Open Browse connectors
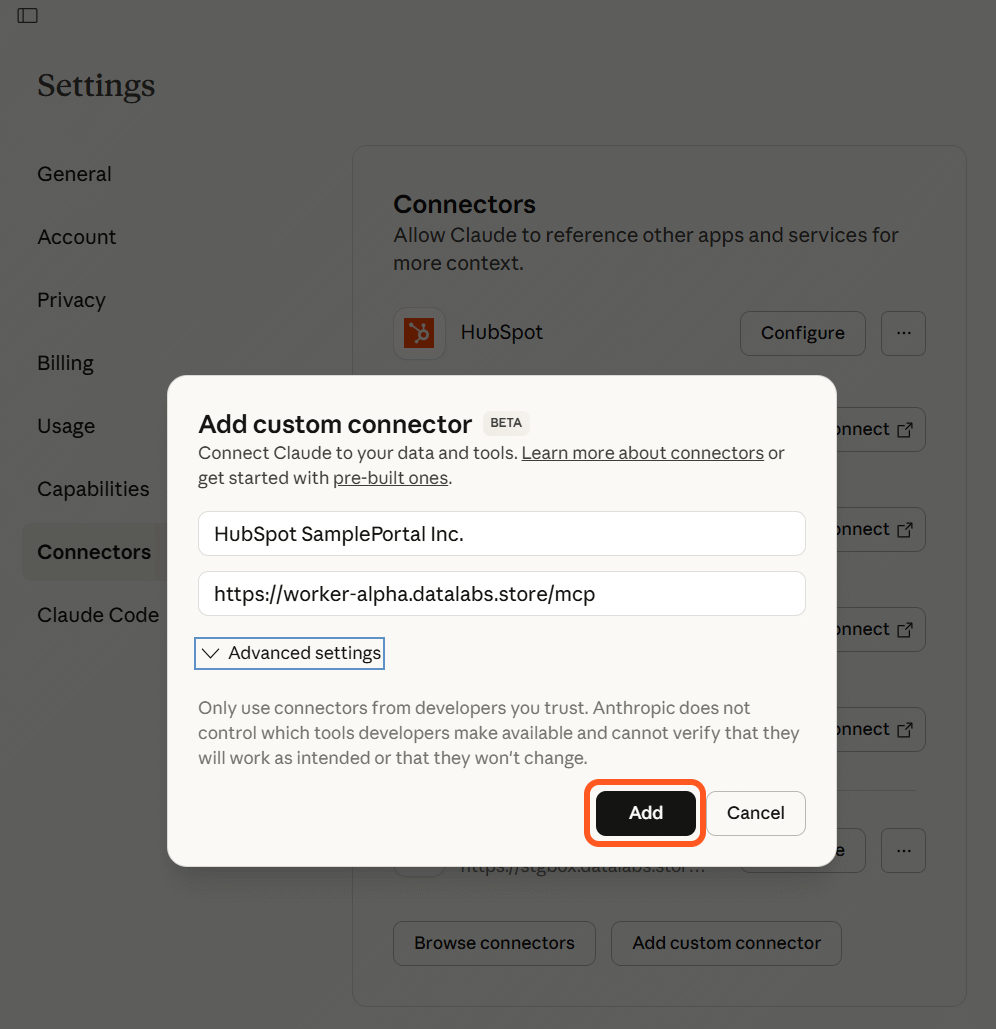The height and width of the screenshot is (1029, 996). 494,943
